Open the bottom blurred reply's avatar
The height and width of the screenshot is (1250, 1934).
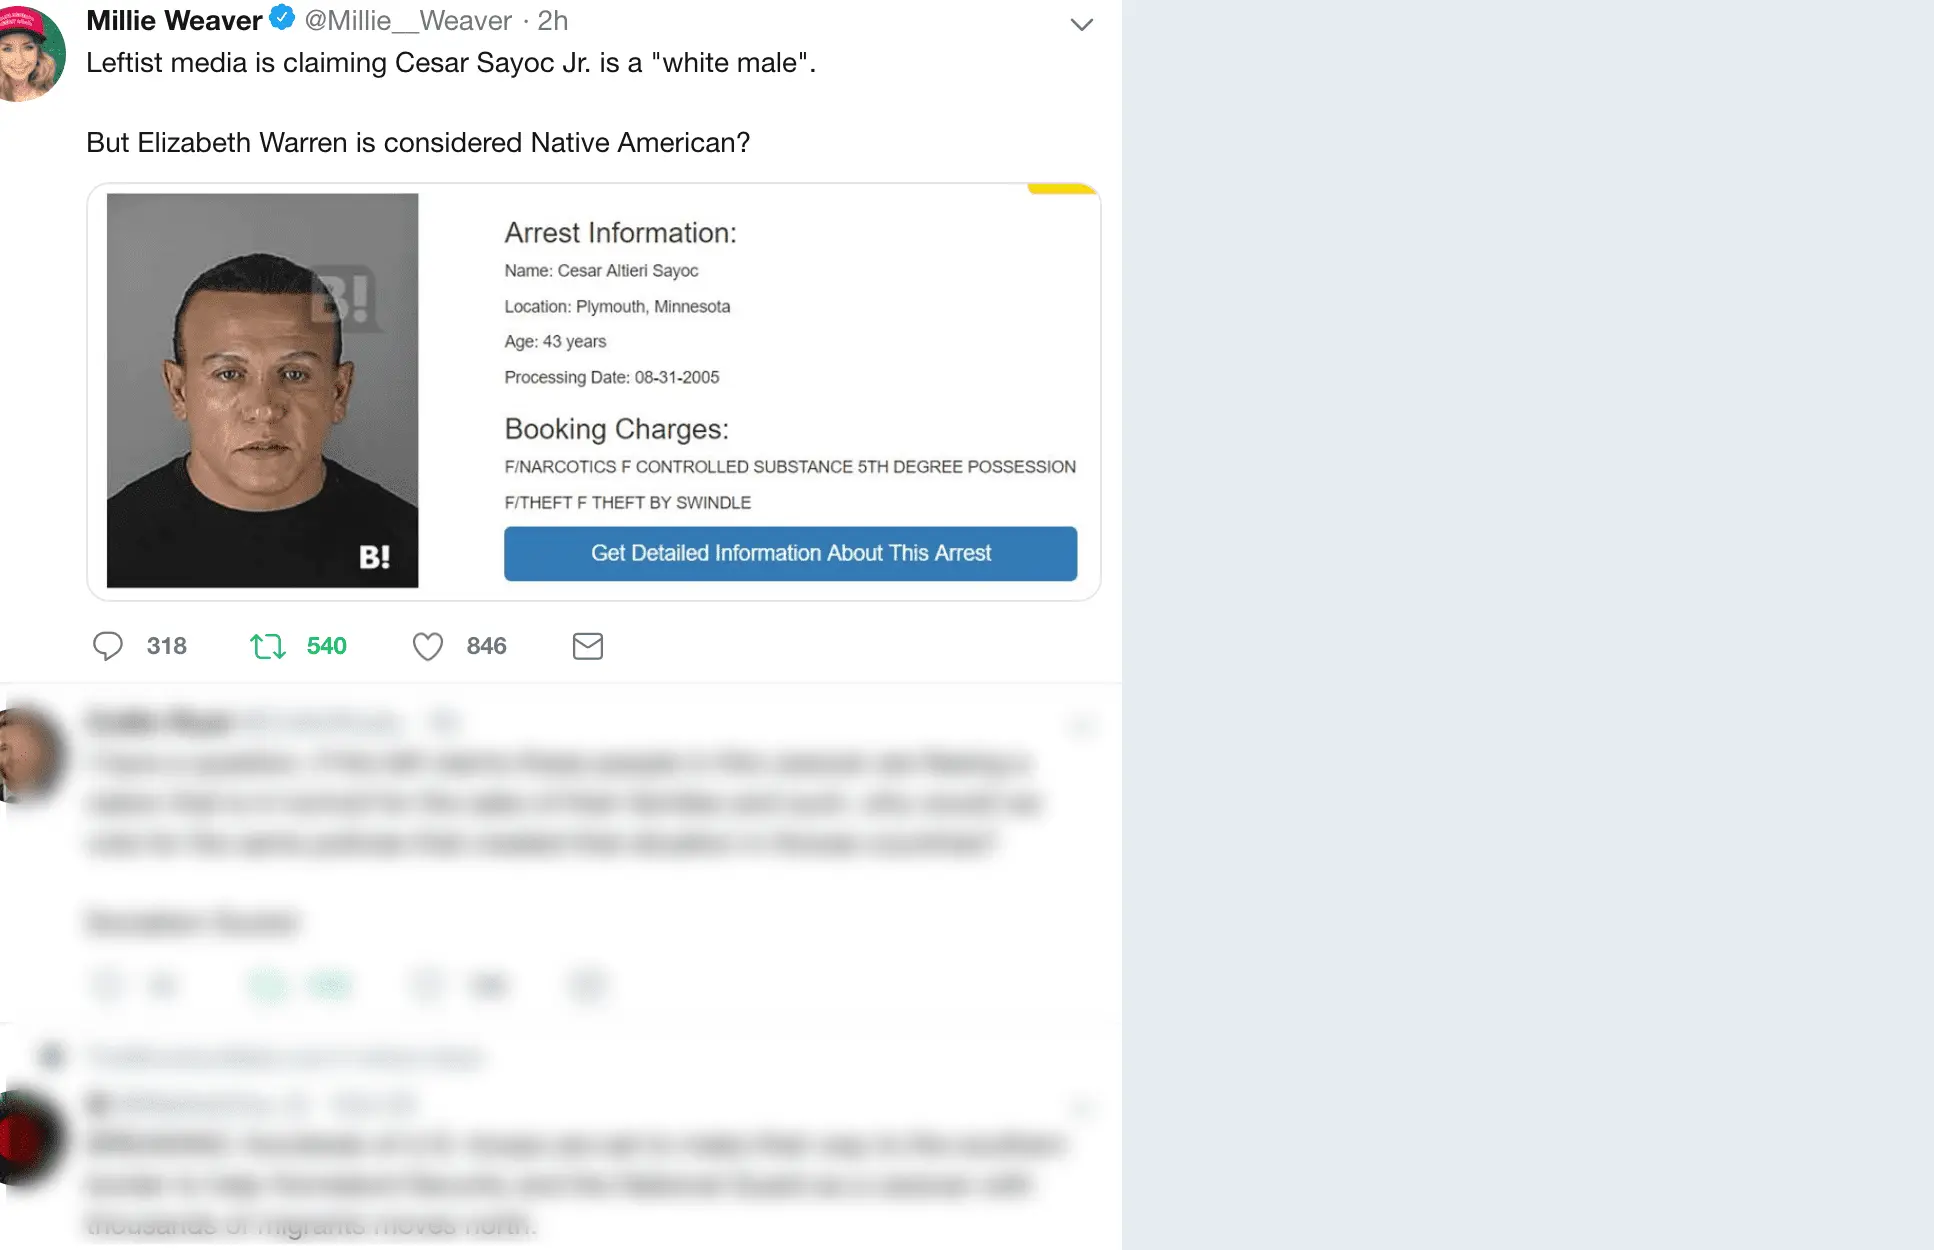pos(28,1137)
